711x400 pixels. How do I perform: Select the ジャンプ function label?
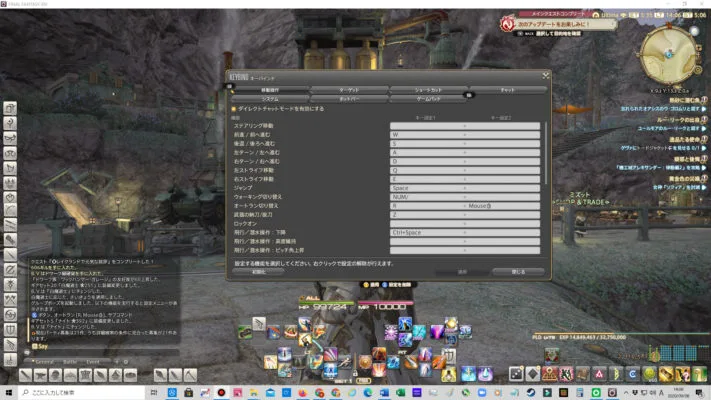point(243,188)
